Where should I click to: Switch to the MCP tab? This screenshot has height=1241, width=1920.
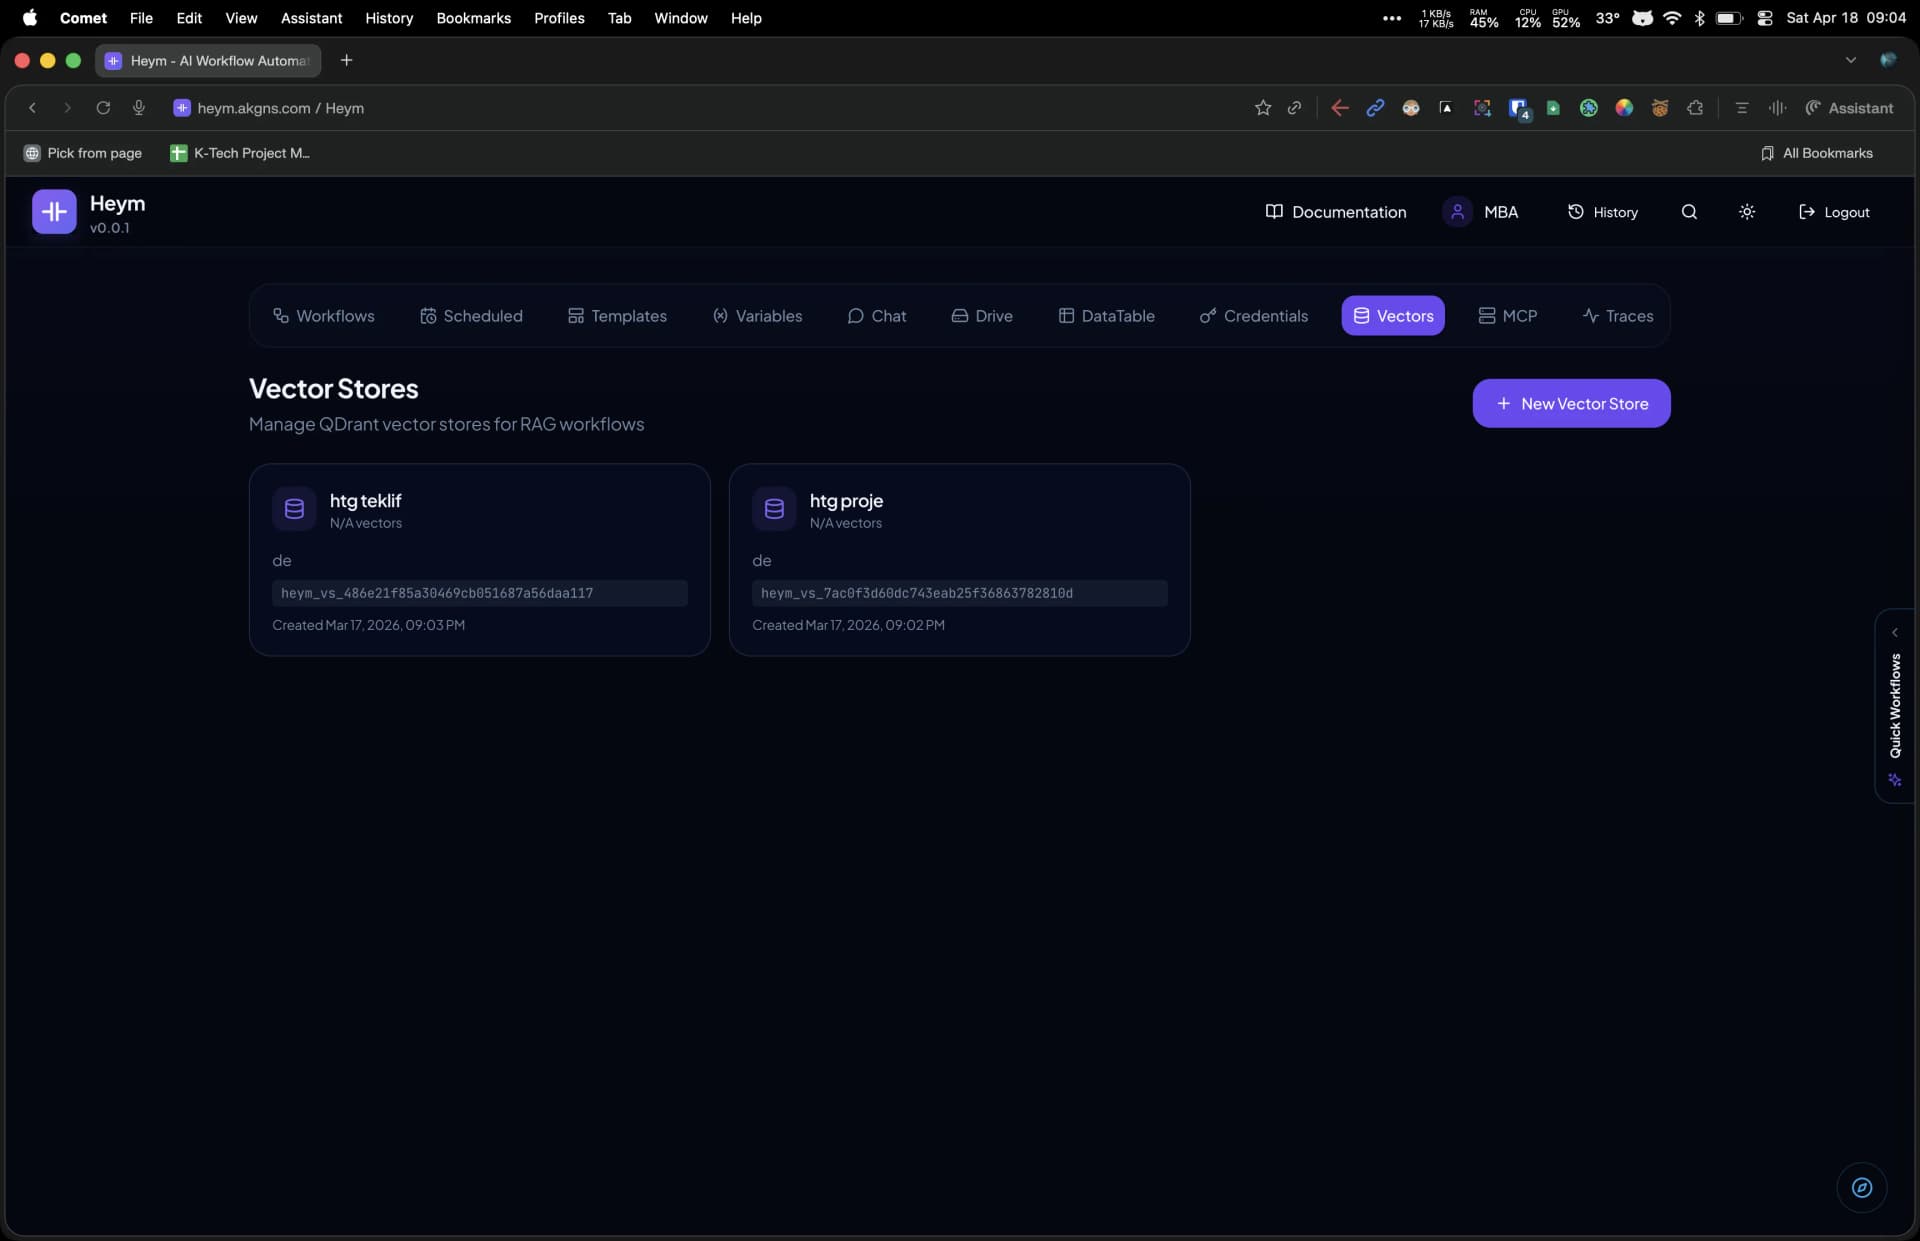pyautogui.click(x=1508, y=315)
